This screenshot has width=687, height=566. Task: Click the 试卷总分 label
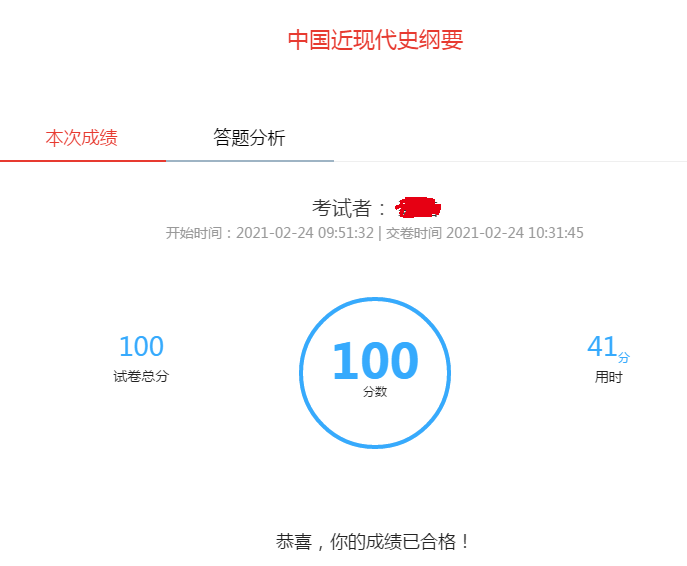click(x=141, y=376)
